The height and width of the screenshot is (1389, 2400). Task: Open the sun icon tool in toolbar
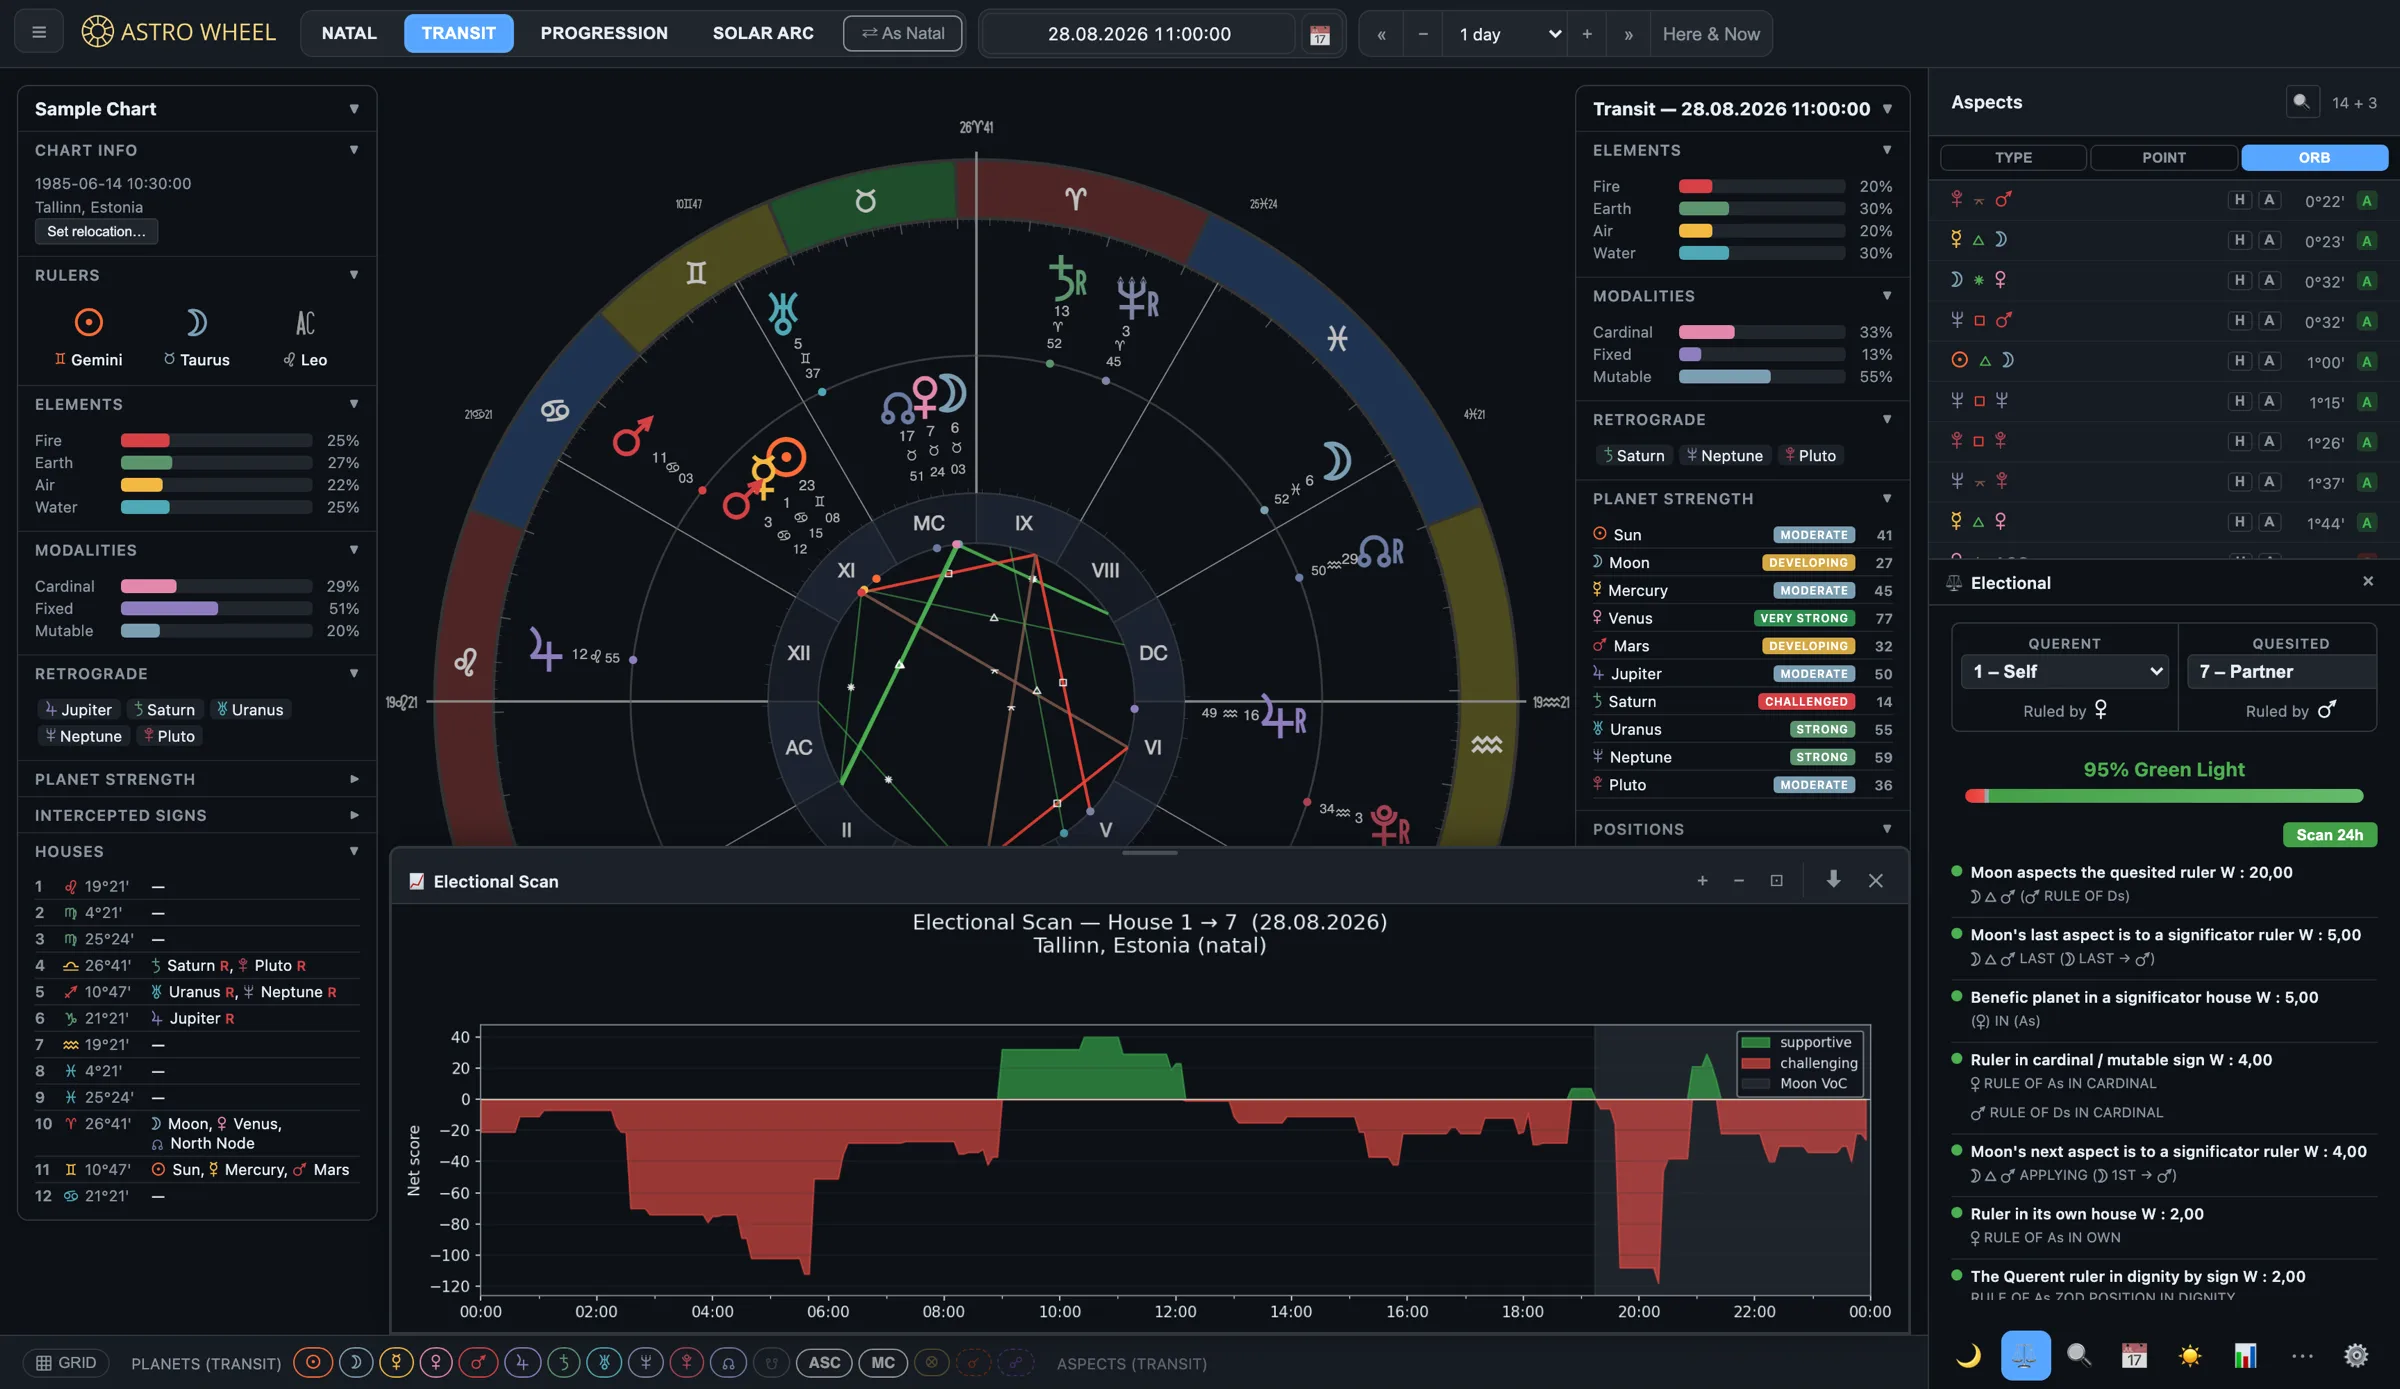2190,1355
